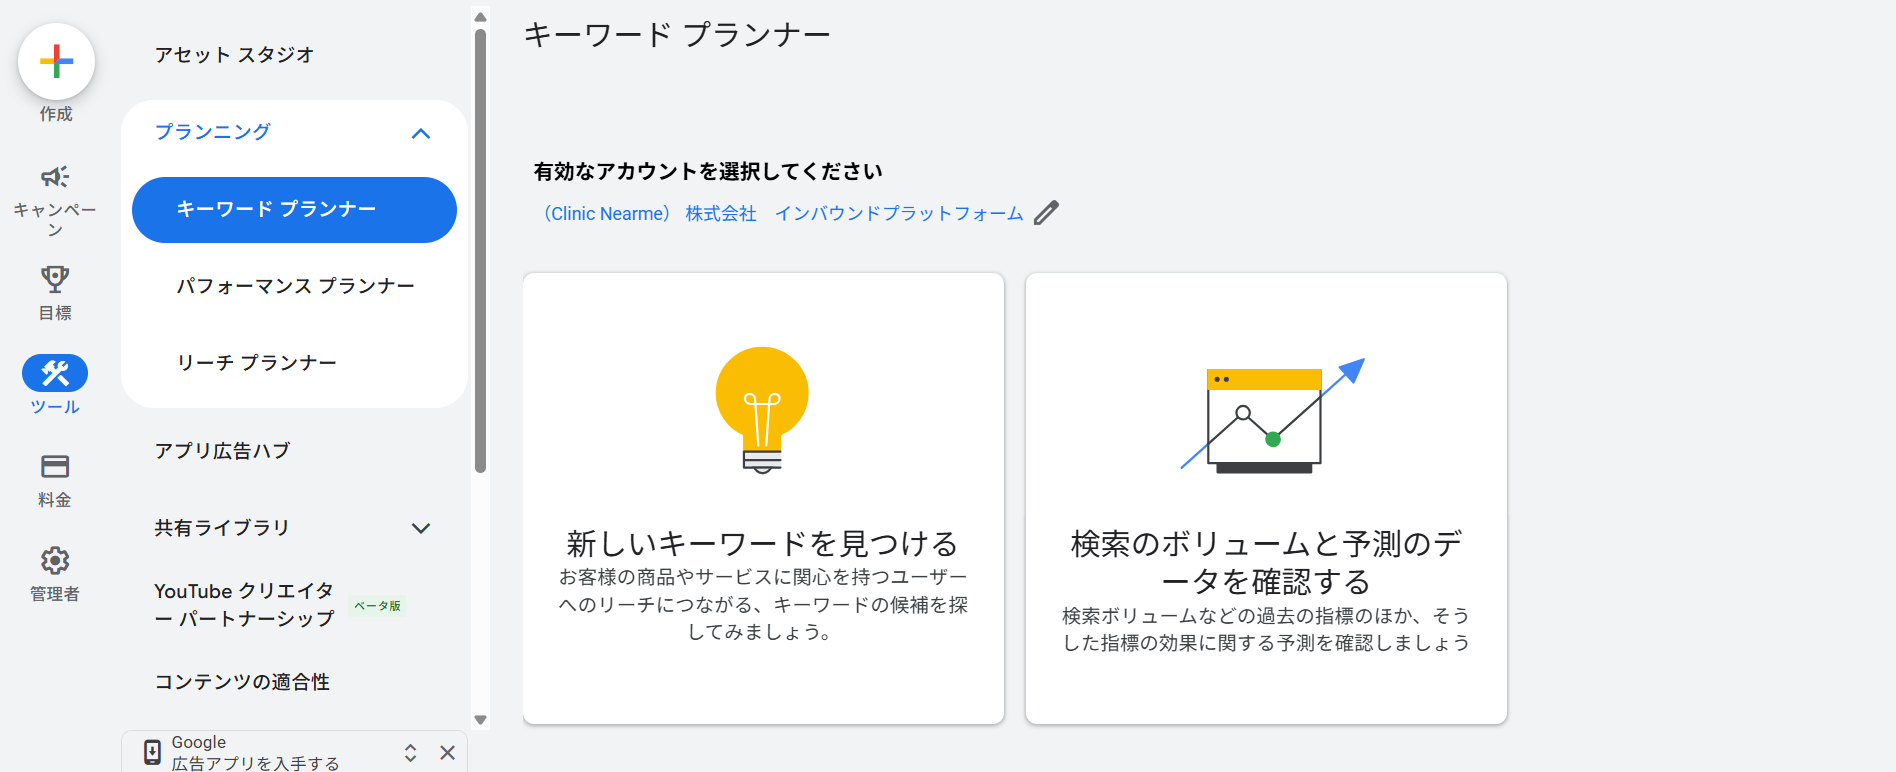
Task: Click the Clinic Nearme account link
Action: (784, 214)
